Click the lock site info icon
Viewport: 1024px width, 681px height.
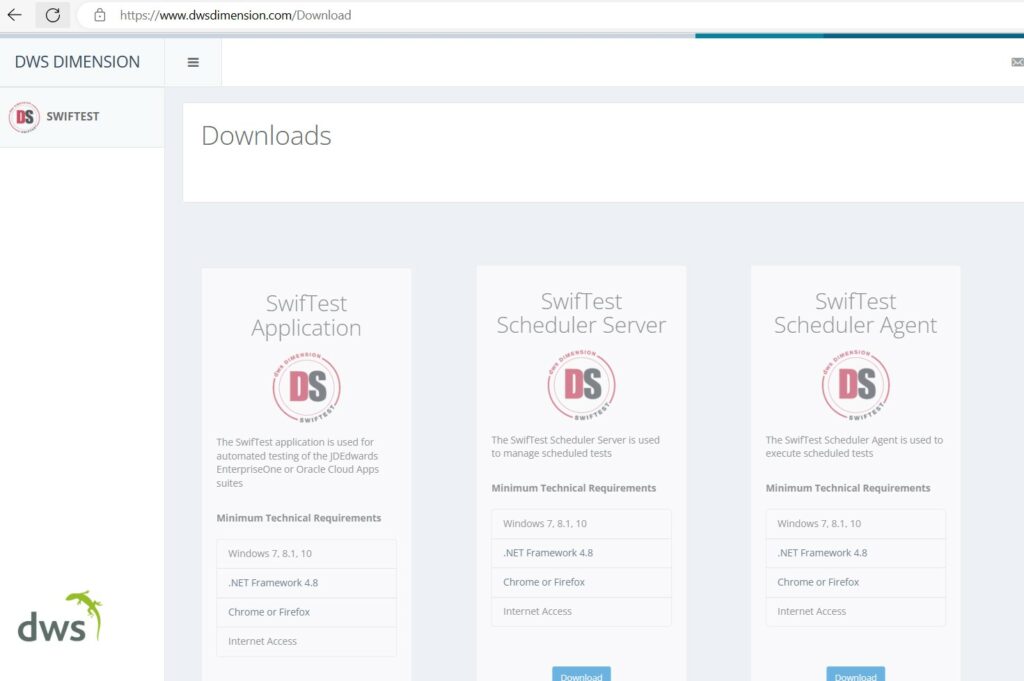[100, 14]
